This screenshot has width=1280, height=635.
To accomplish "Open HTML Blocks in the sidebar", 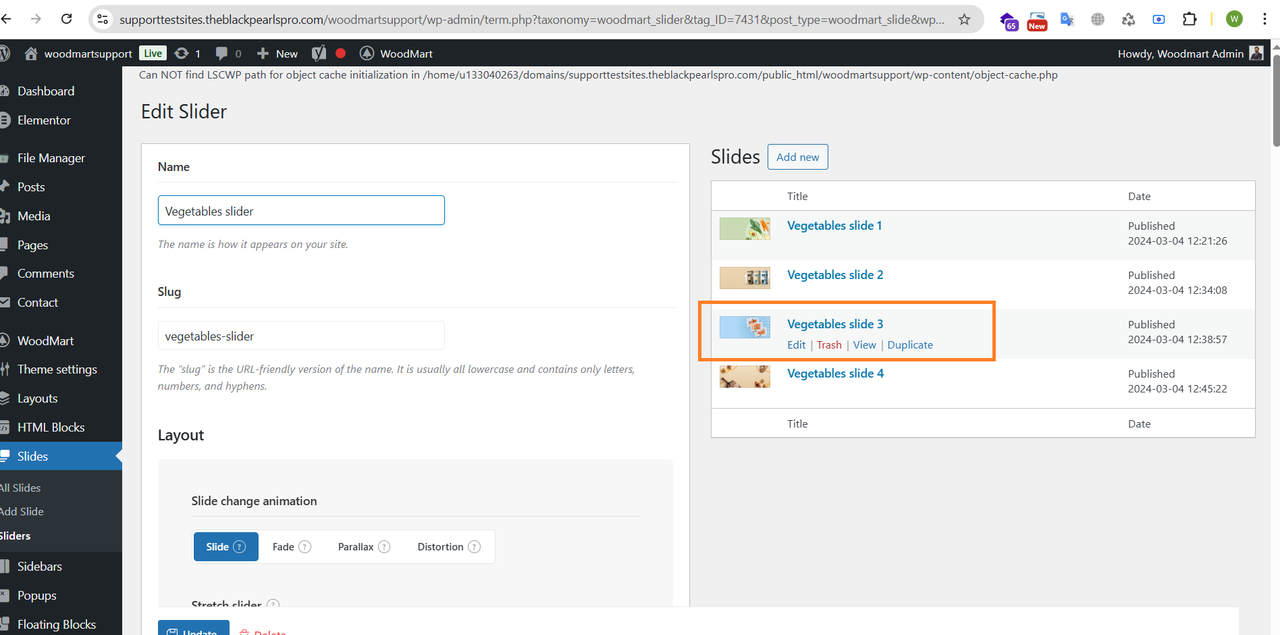I will pos(51,427).
